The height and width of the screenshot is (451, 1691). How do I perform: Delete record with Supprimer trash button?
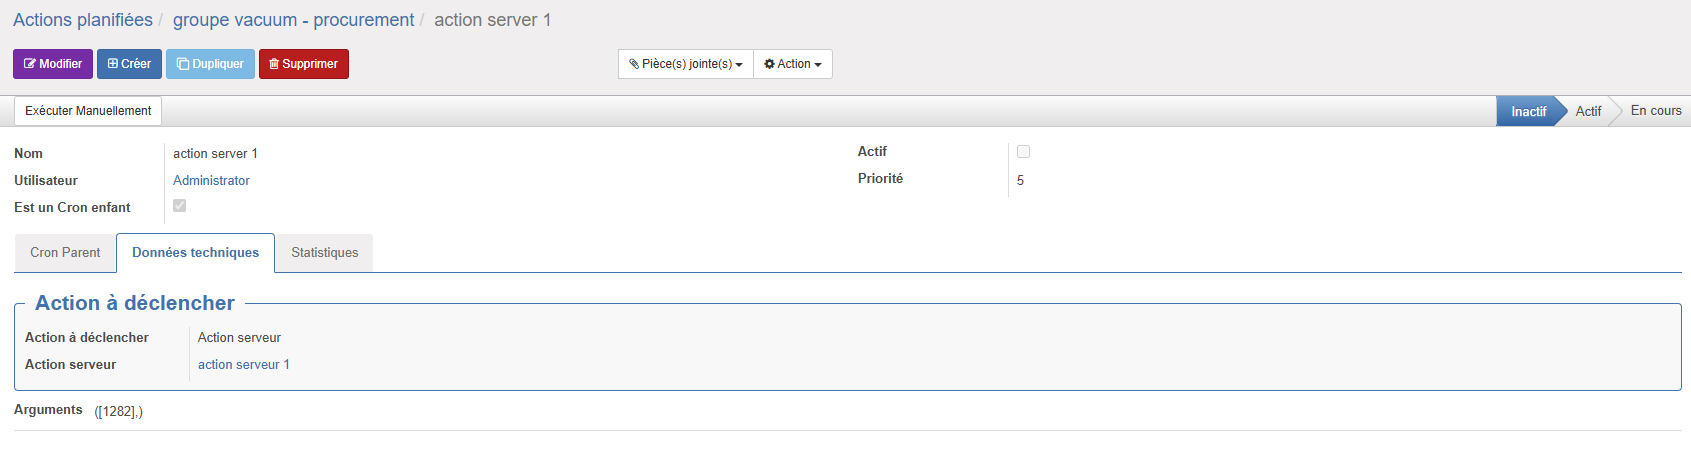(x=303, y=64)
